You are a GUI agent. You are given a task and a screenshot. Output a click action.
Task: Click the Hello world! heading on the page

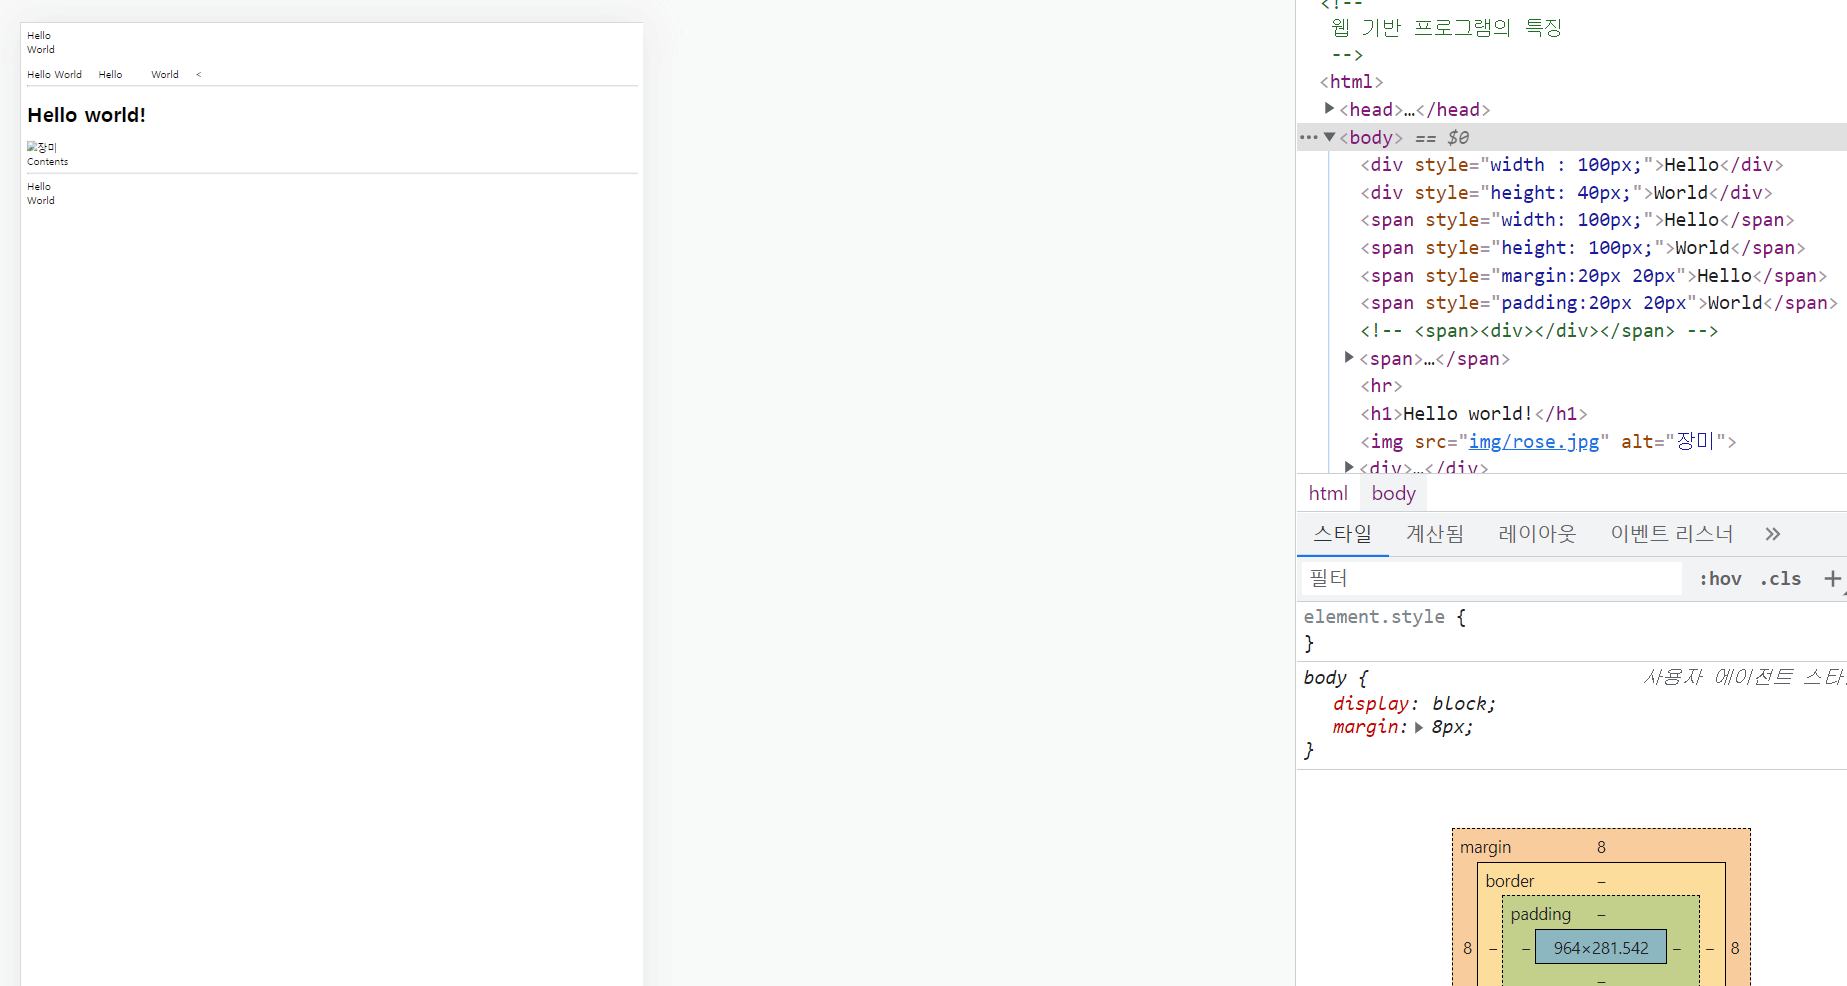click(87, 115)
